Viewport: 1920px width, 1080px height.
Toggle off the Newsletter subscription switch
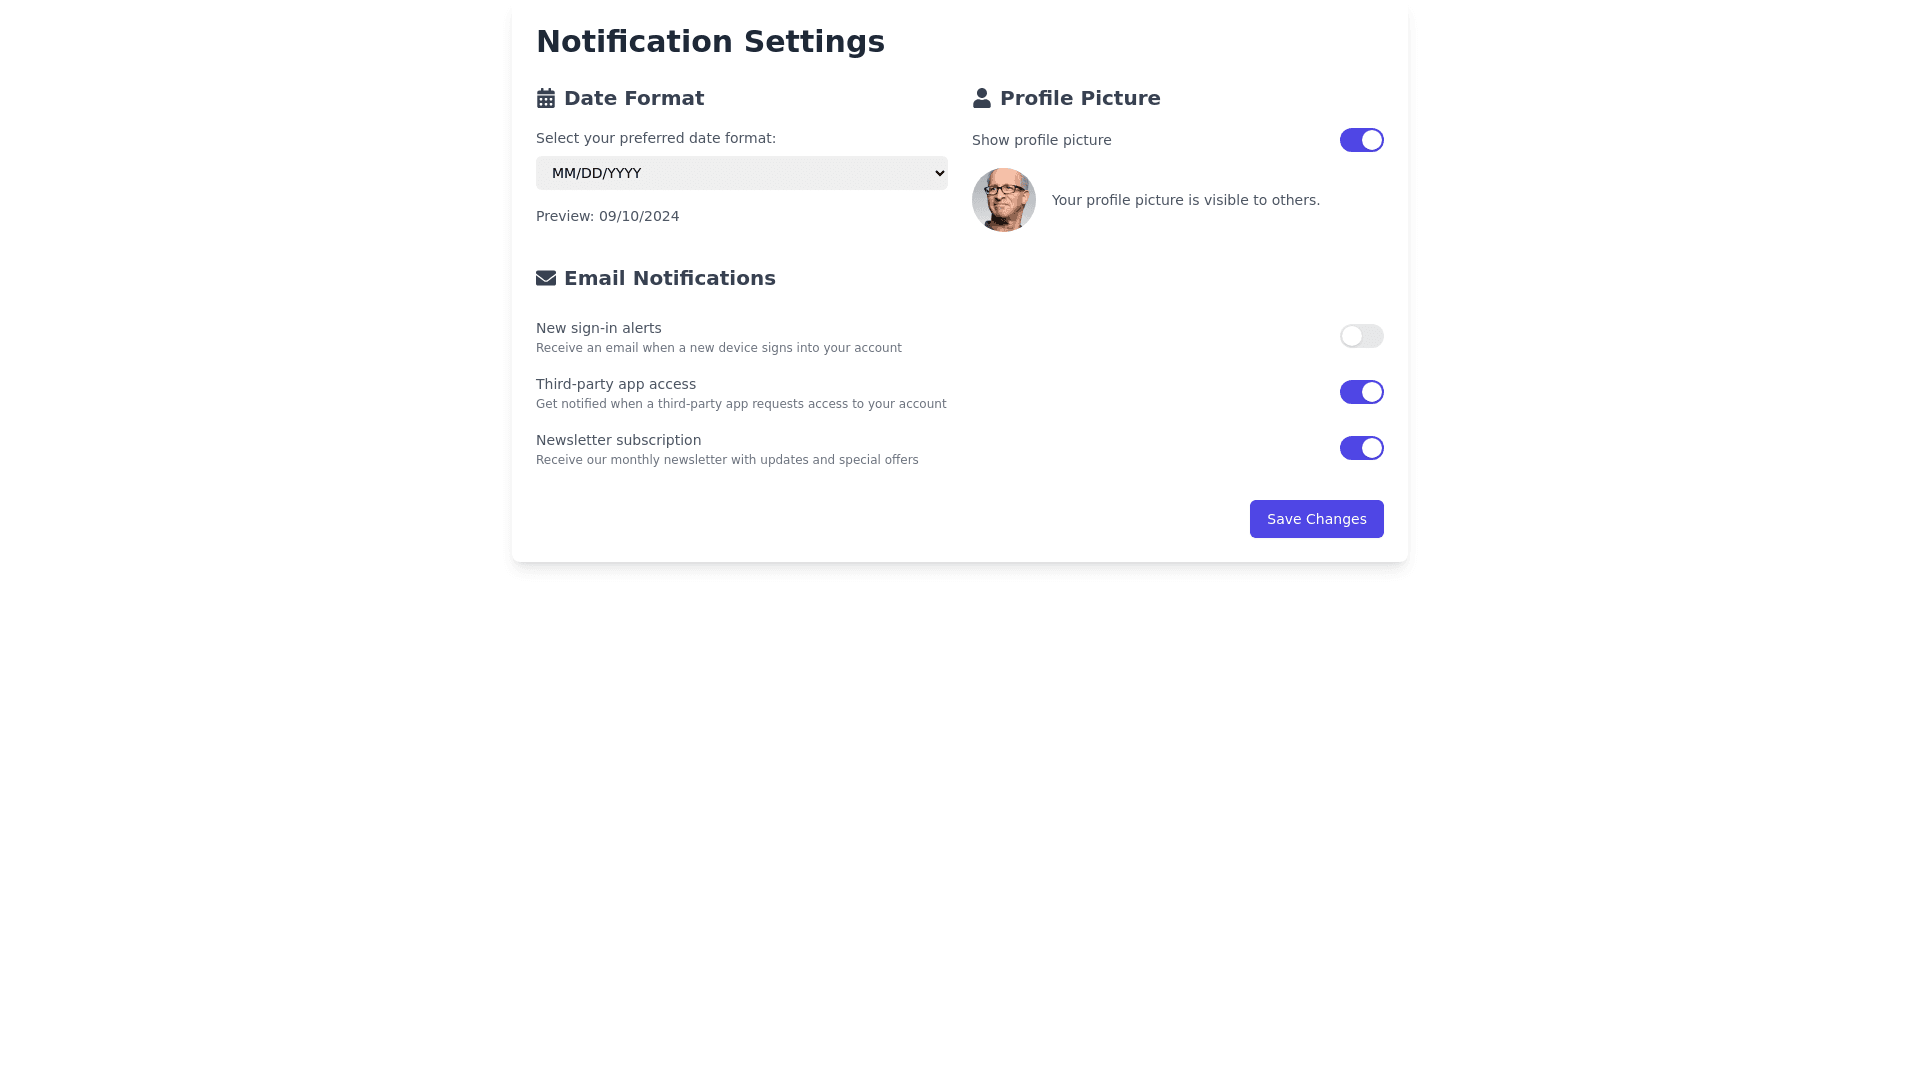(x=1361, y=448)
